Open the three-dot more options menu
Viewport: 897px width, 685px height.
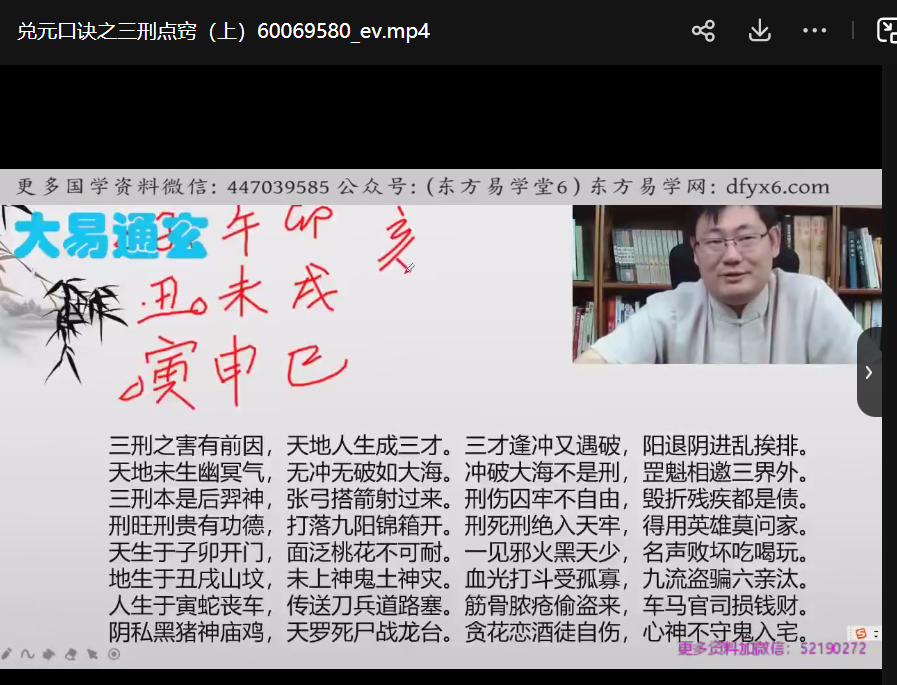(814, 31)
